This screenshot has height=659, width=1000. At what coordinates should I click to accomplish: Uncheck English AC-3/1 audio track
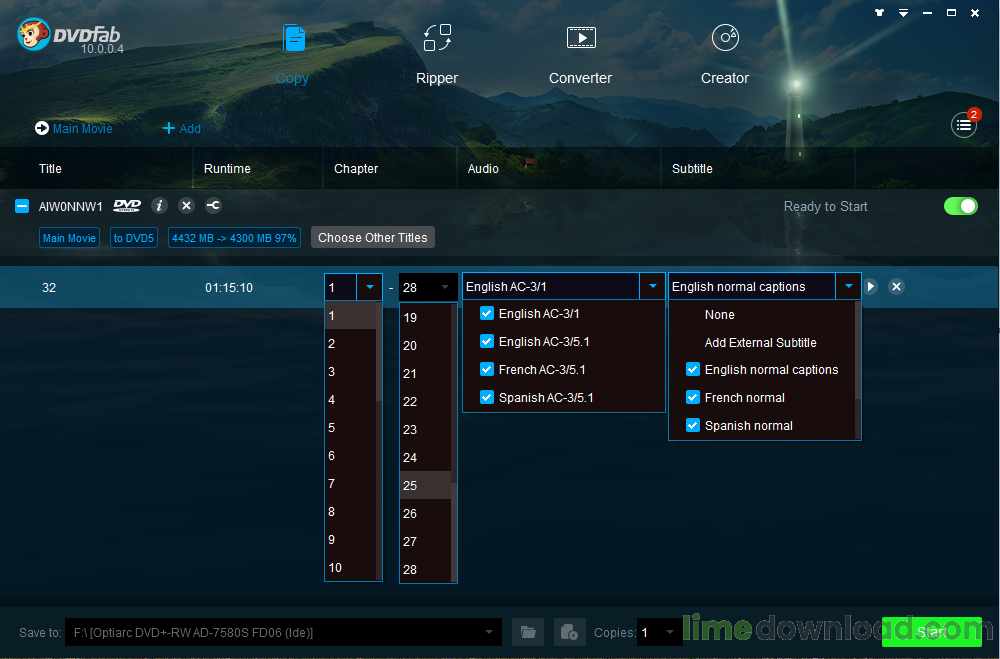(x=487, y=313)
